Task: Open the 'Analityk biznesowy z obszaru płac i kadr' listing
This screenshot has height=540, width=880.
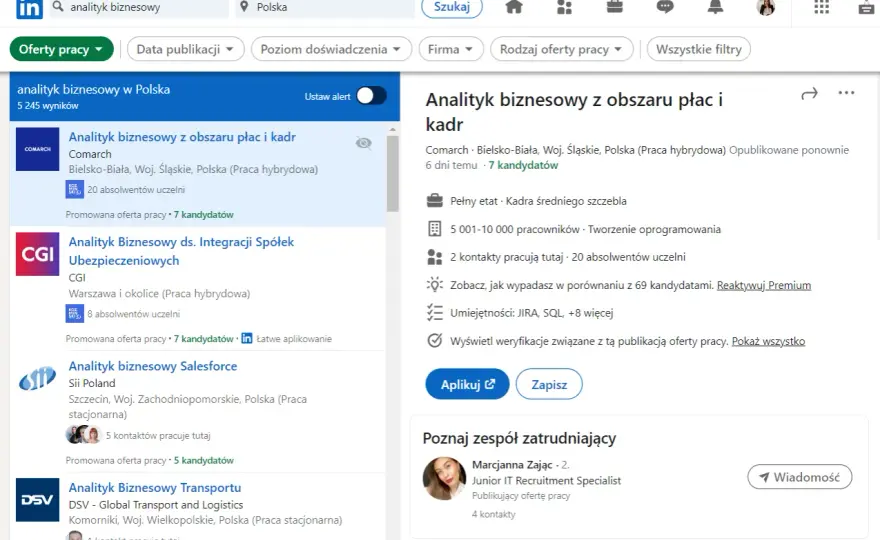Action: coord(182,137)
